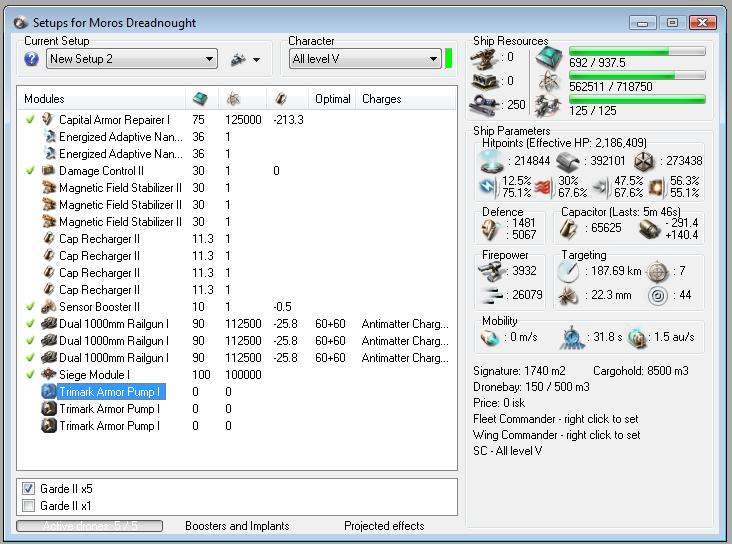Click the Active drones 5 / 5 bar
Screen dimensions: 732x545
pos(90,526)
